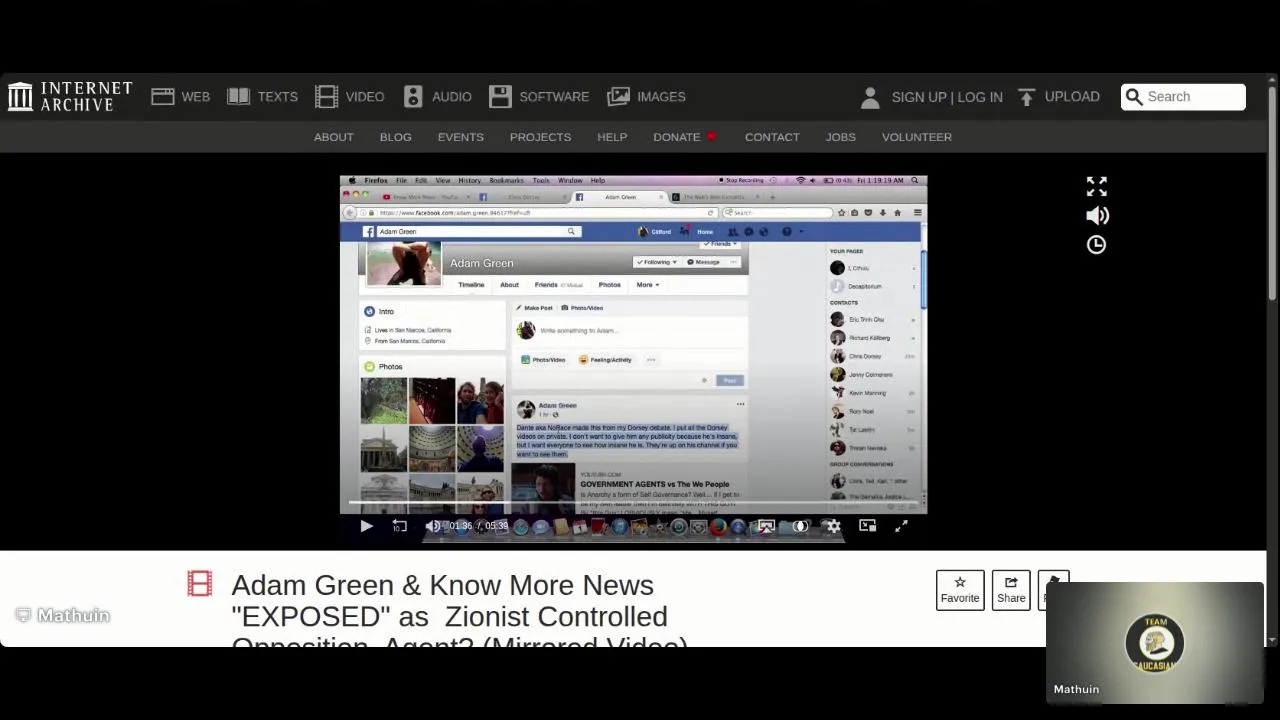Open the About page

point(334,137)
